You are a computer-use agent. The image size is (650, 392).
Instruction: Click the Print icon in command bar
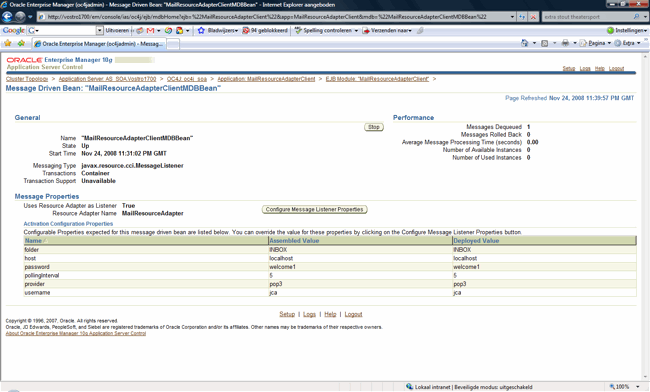(x=565, y=43)
